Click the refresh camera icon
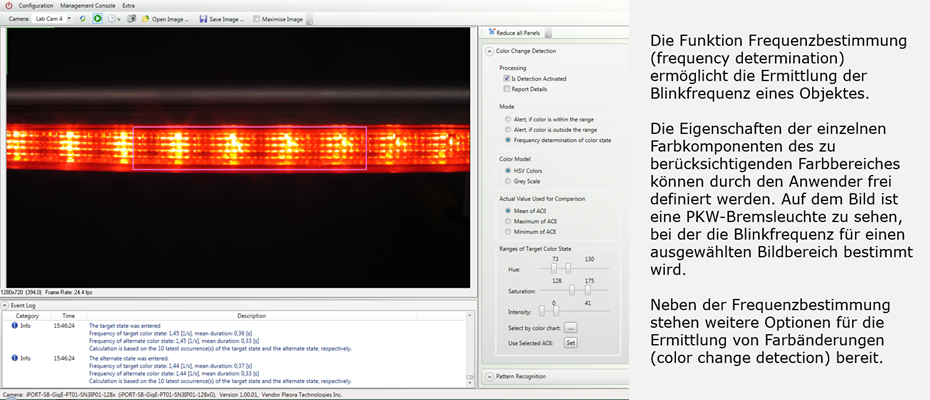The image size is (930, 400). tap(83, 18)
